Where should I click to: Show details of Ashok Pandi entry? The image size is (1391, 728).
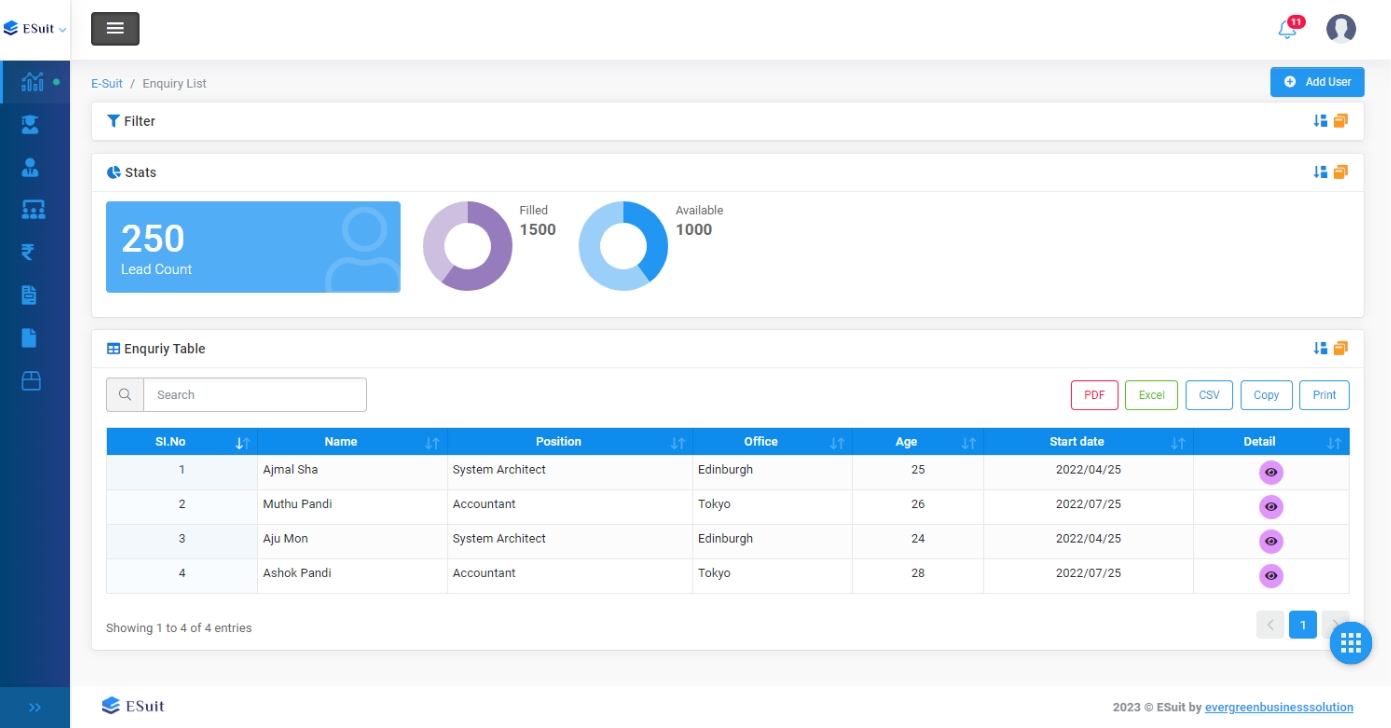click(1270, 576)
